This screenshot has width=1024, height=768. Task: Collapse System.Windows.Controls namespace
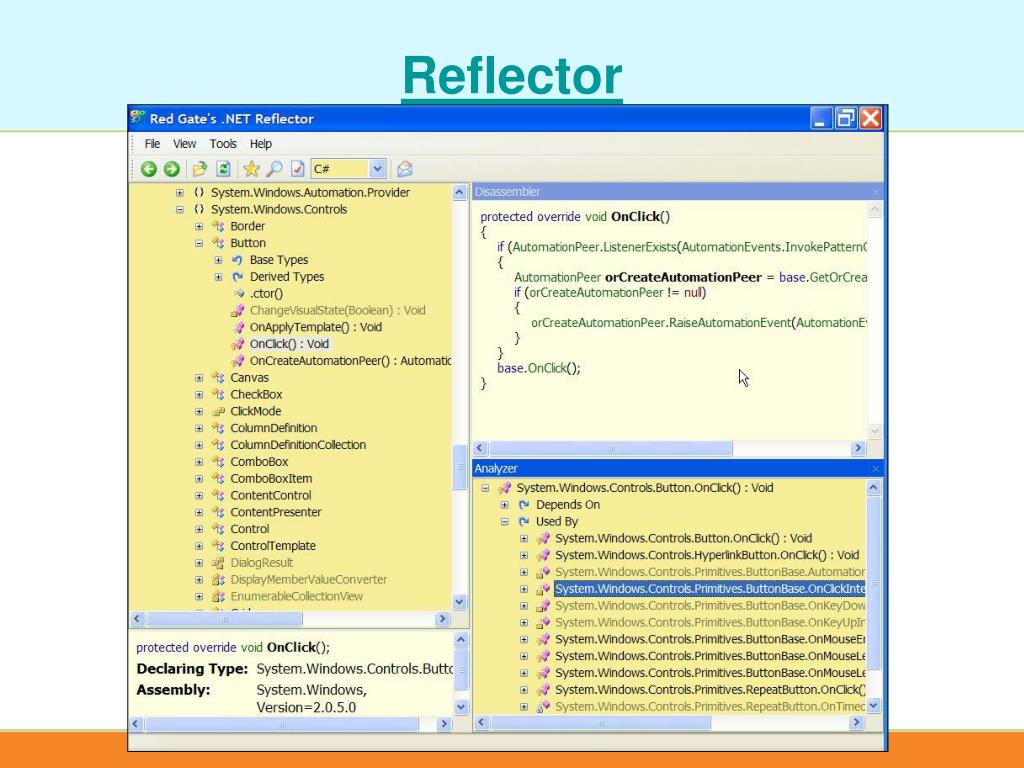180,210
